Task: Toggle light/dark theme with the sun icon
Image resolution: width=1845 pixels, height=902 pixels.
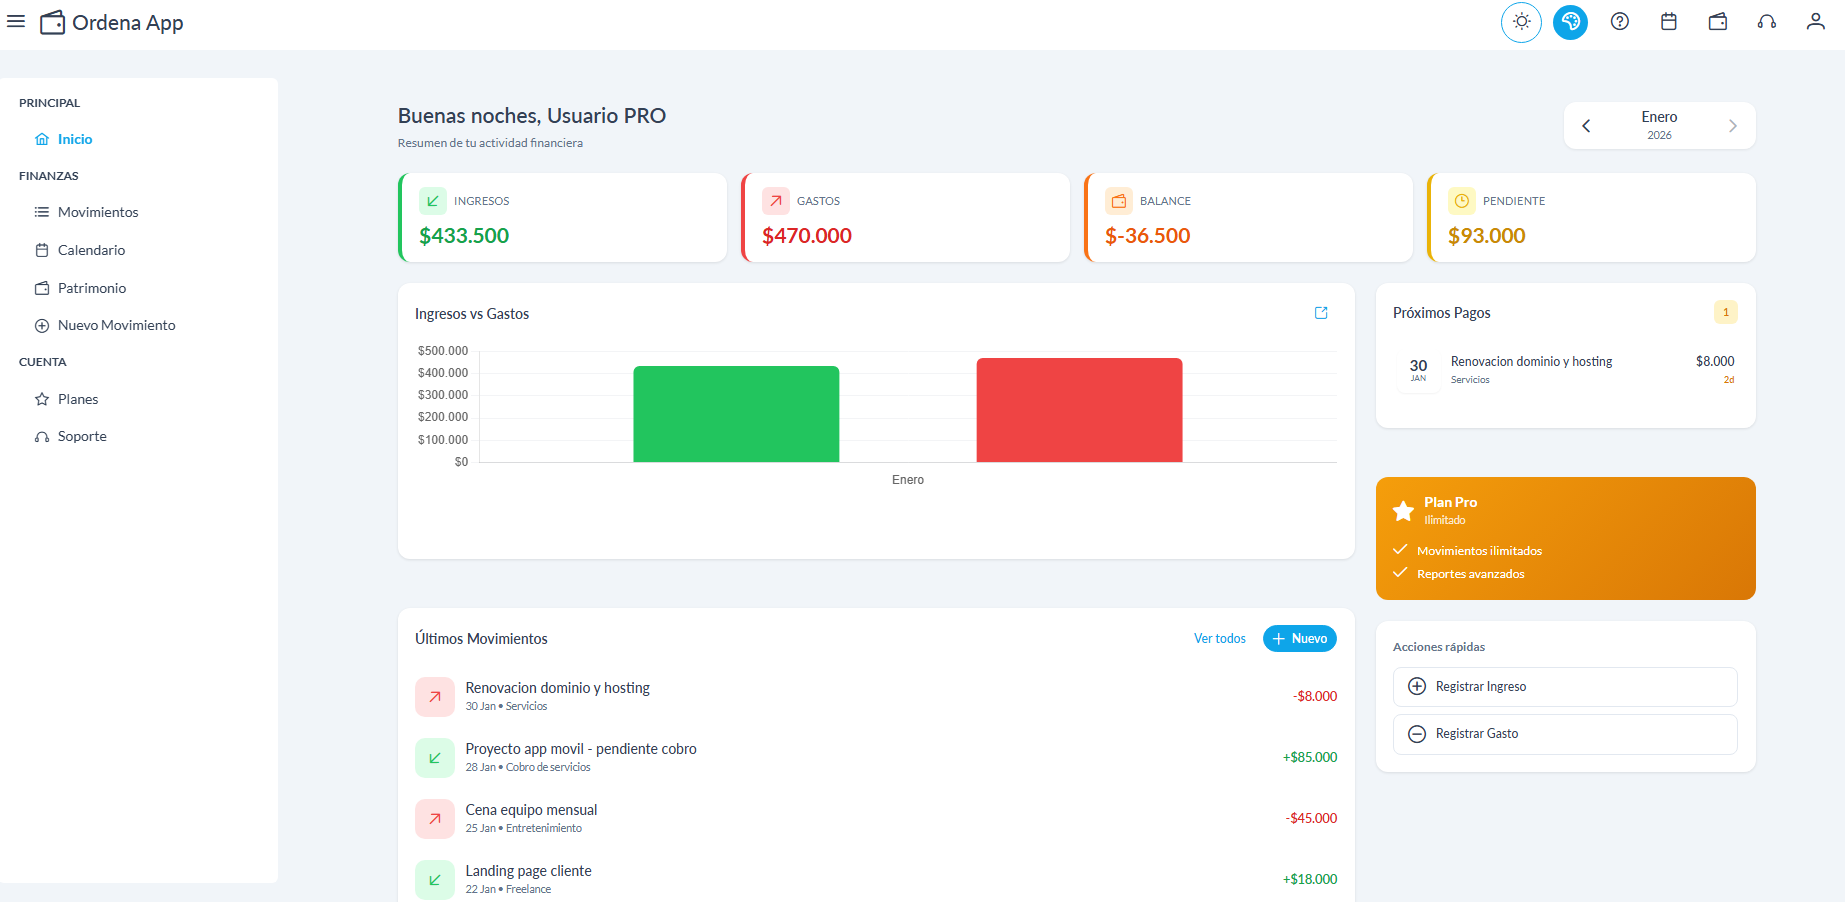Action: click(x=1521, y=21)
